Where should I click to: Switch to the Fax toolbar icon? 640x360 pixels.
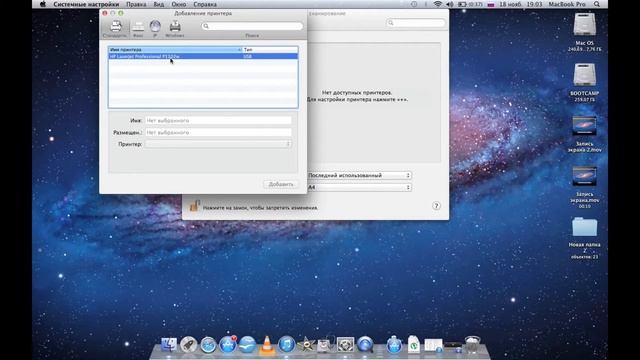138,29
